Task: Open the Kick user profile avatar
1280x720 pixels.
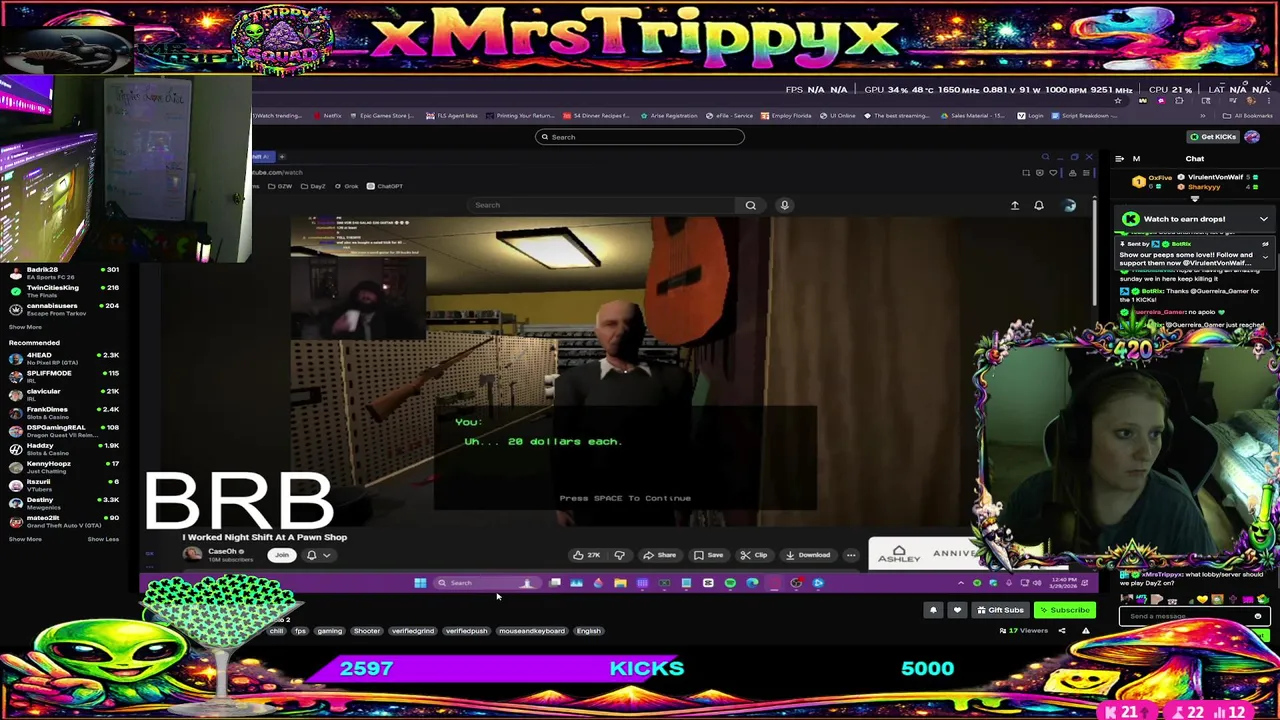Action: click(1252, 137)
